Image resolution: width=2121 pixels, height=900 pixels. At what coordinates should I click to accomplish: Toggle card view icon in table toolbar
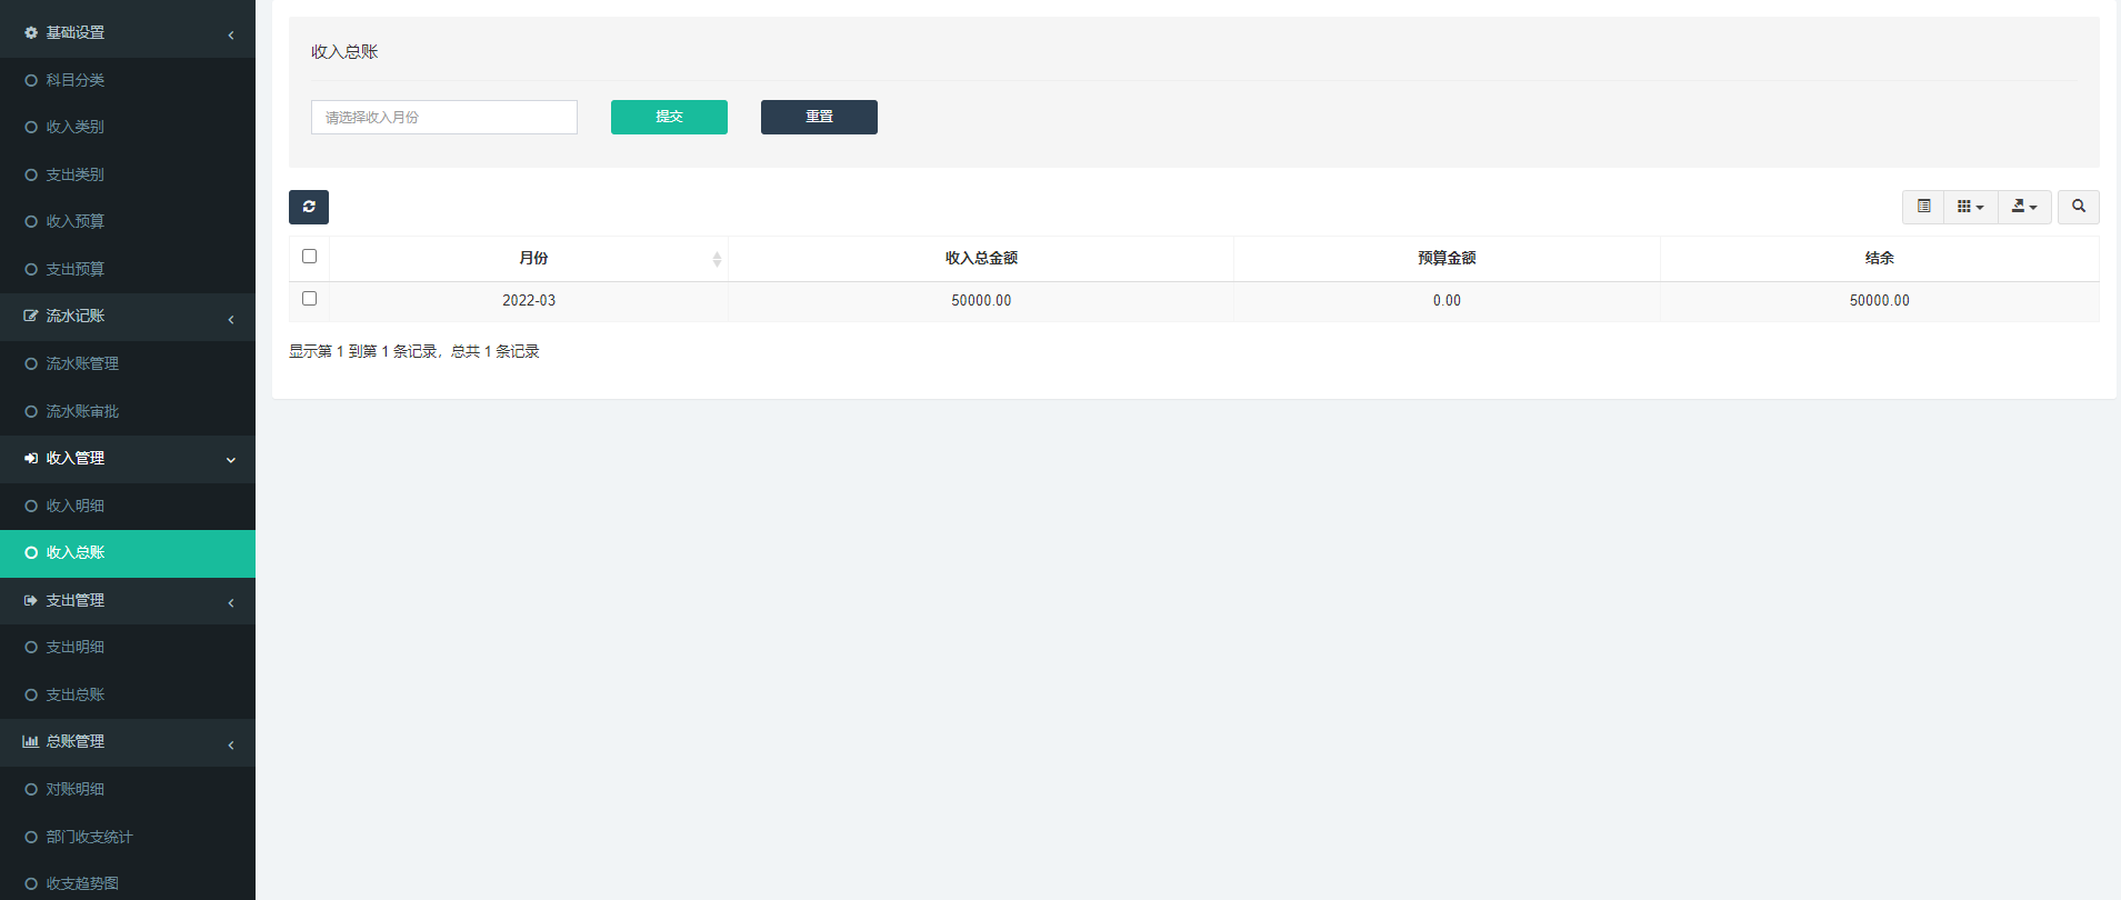[1923, 207]
